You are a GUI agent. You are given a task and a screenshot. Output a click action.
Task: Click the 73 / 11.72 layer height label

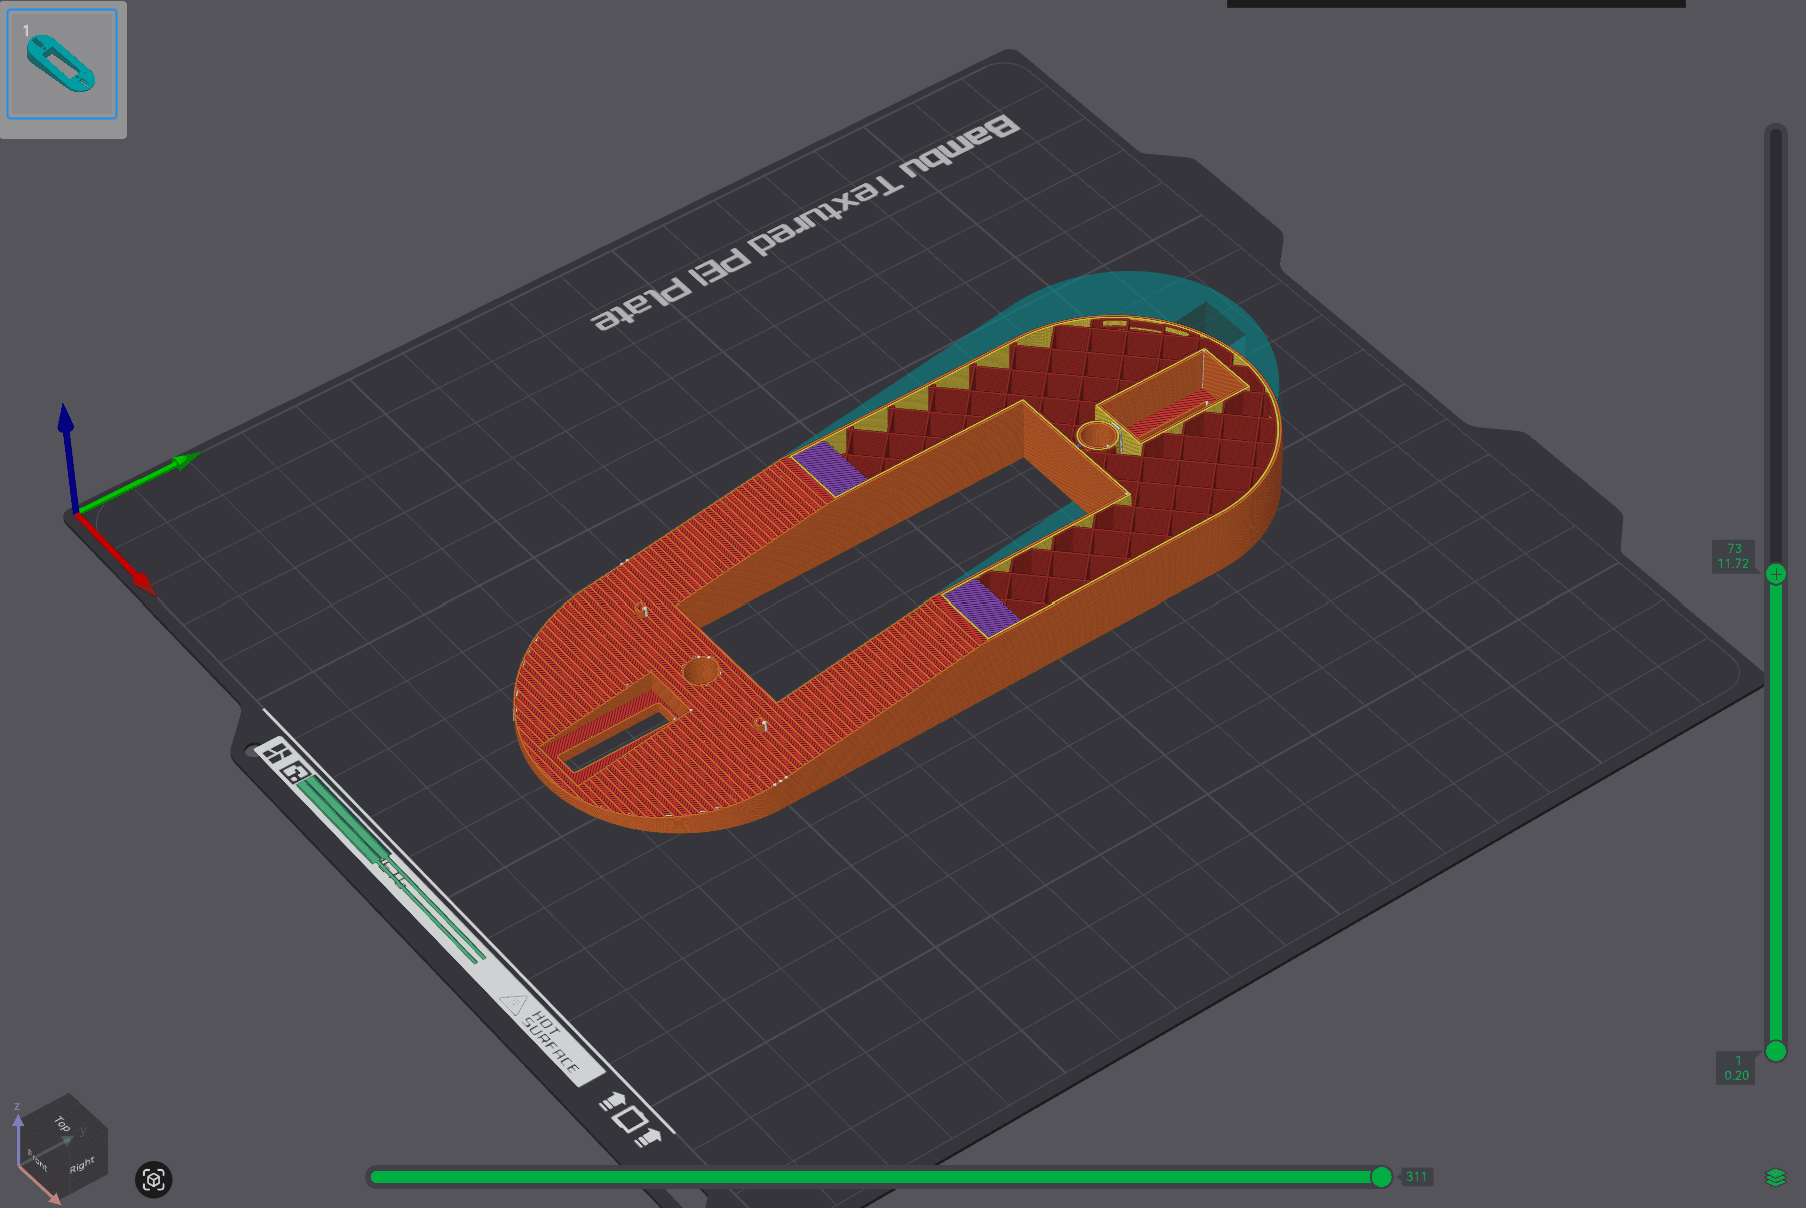pyautogui.click(x=1734, y=555)
